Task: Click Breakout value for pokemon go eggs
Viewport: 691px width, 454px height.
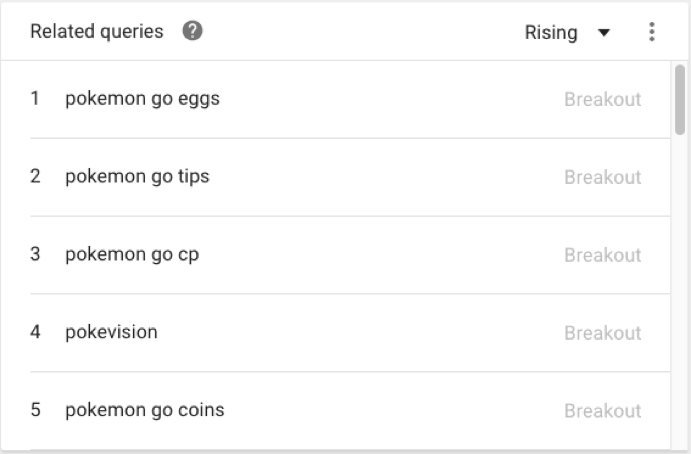Action: point(602,100)
